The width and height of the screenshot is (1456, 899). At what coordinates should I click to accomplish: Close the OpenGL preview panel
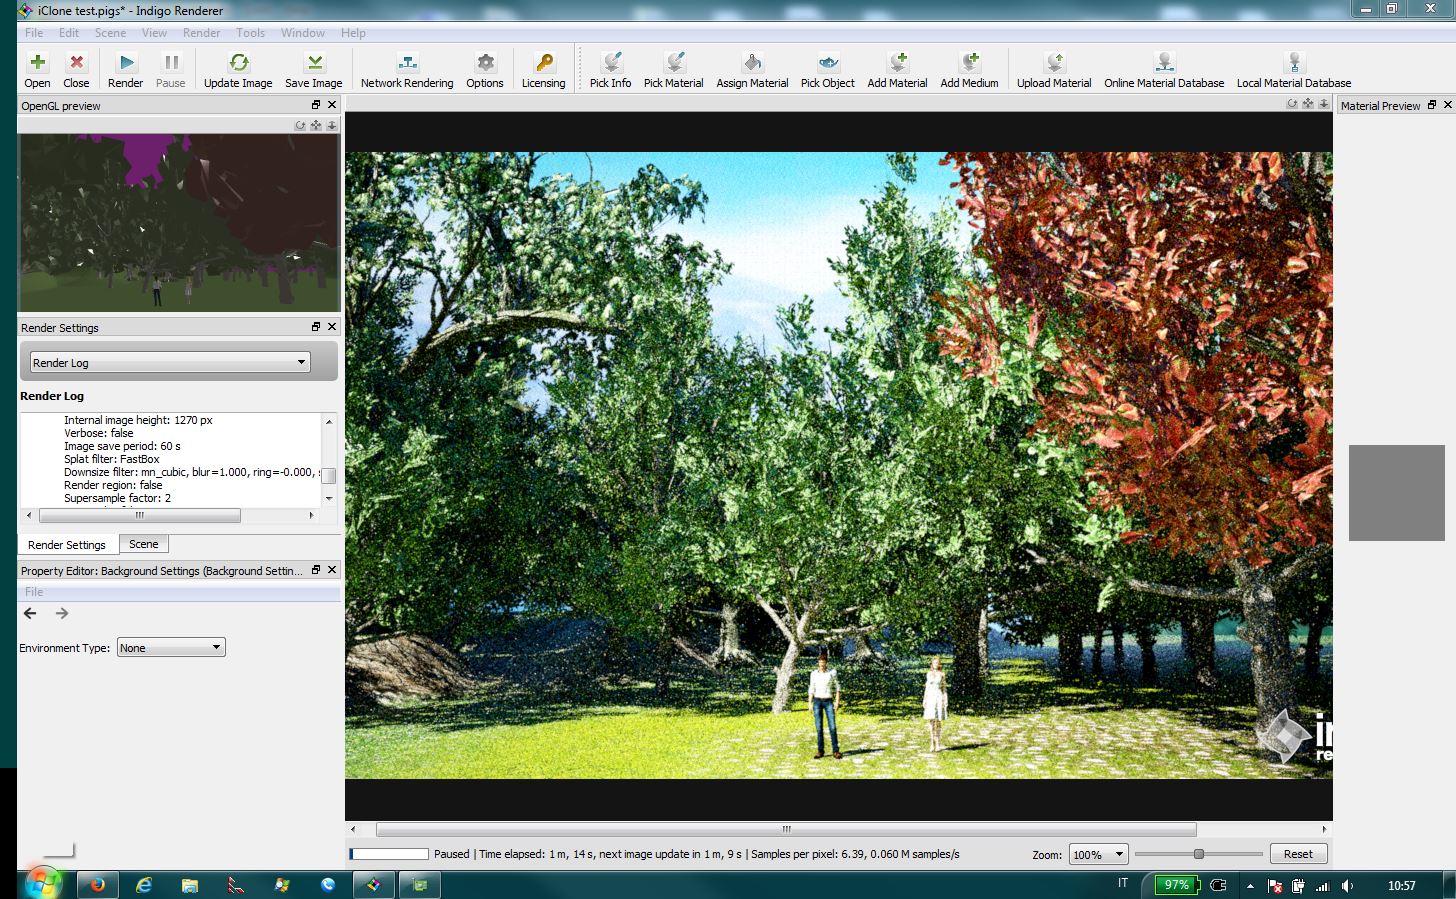332,105
